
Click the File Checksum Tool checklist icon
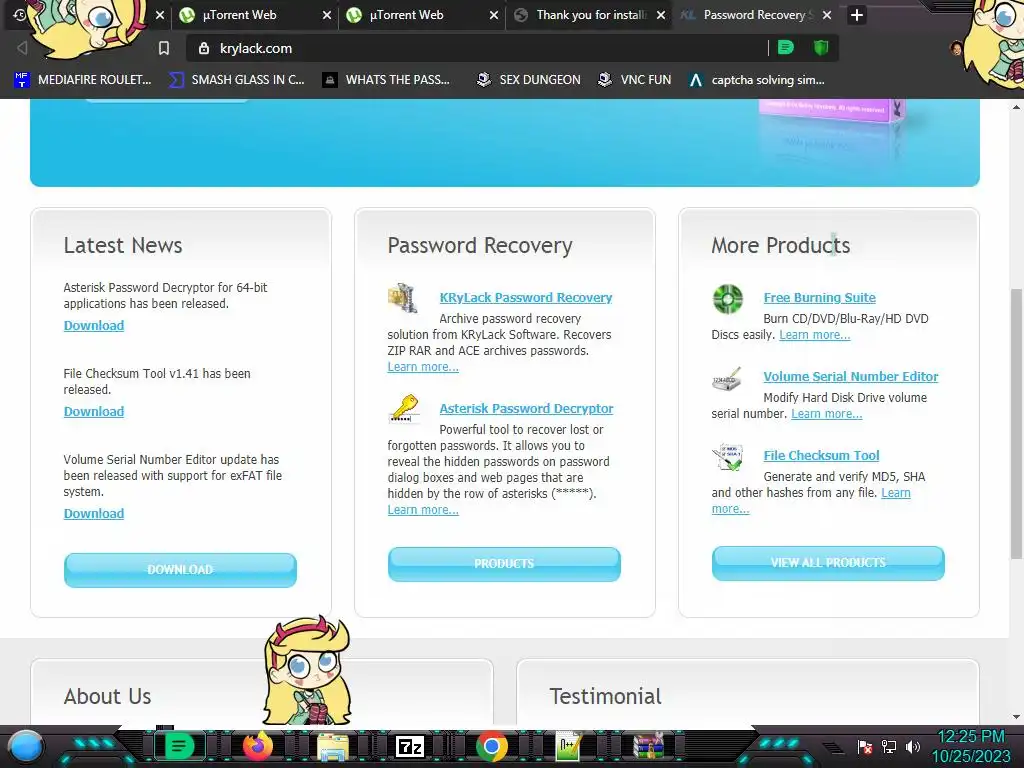(x=728, y=457)
